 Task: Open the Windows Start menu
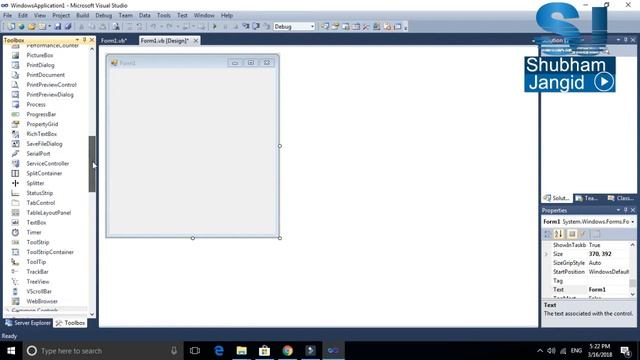(11, 351)
